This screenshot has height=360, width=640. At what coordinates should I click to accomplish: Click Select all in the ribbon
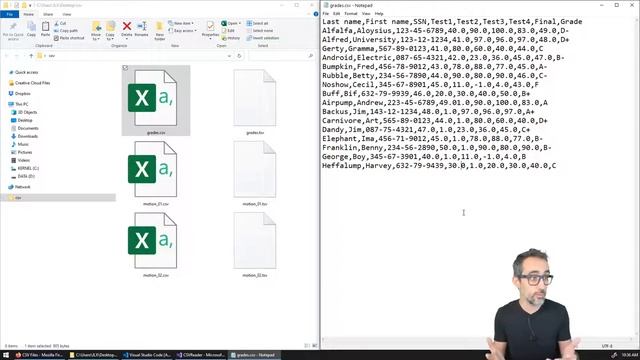coord(257,23)
